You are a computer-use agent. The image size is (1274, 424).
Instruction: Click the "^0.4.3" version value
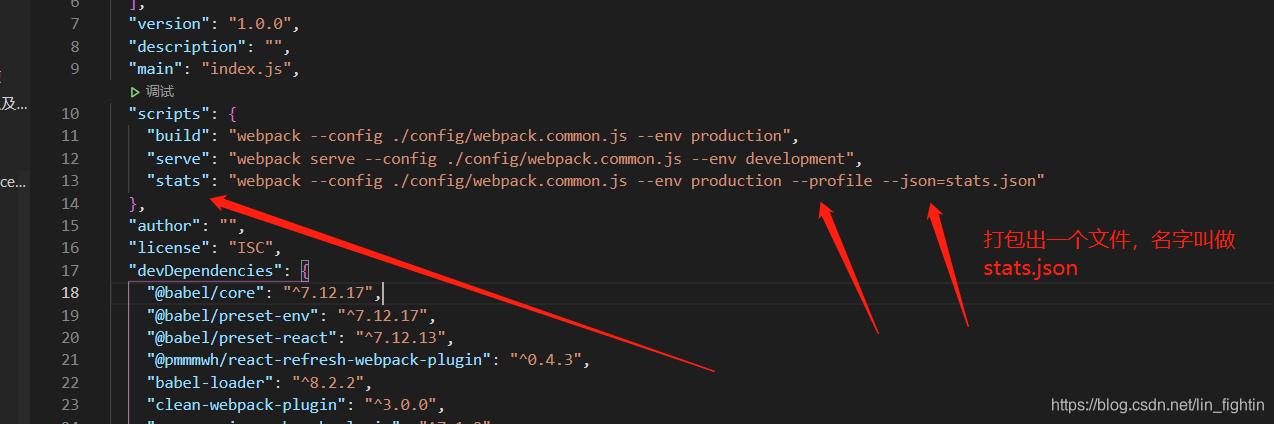coord(548,360)
